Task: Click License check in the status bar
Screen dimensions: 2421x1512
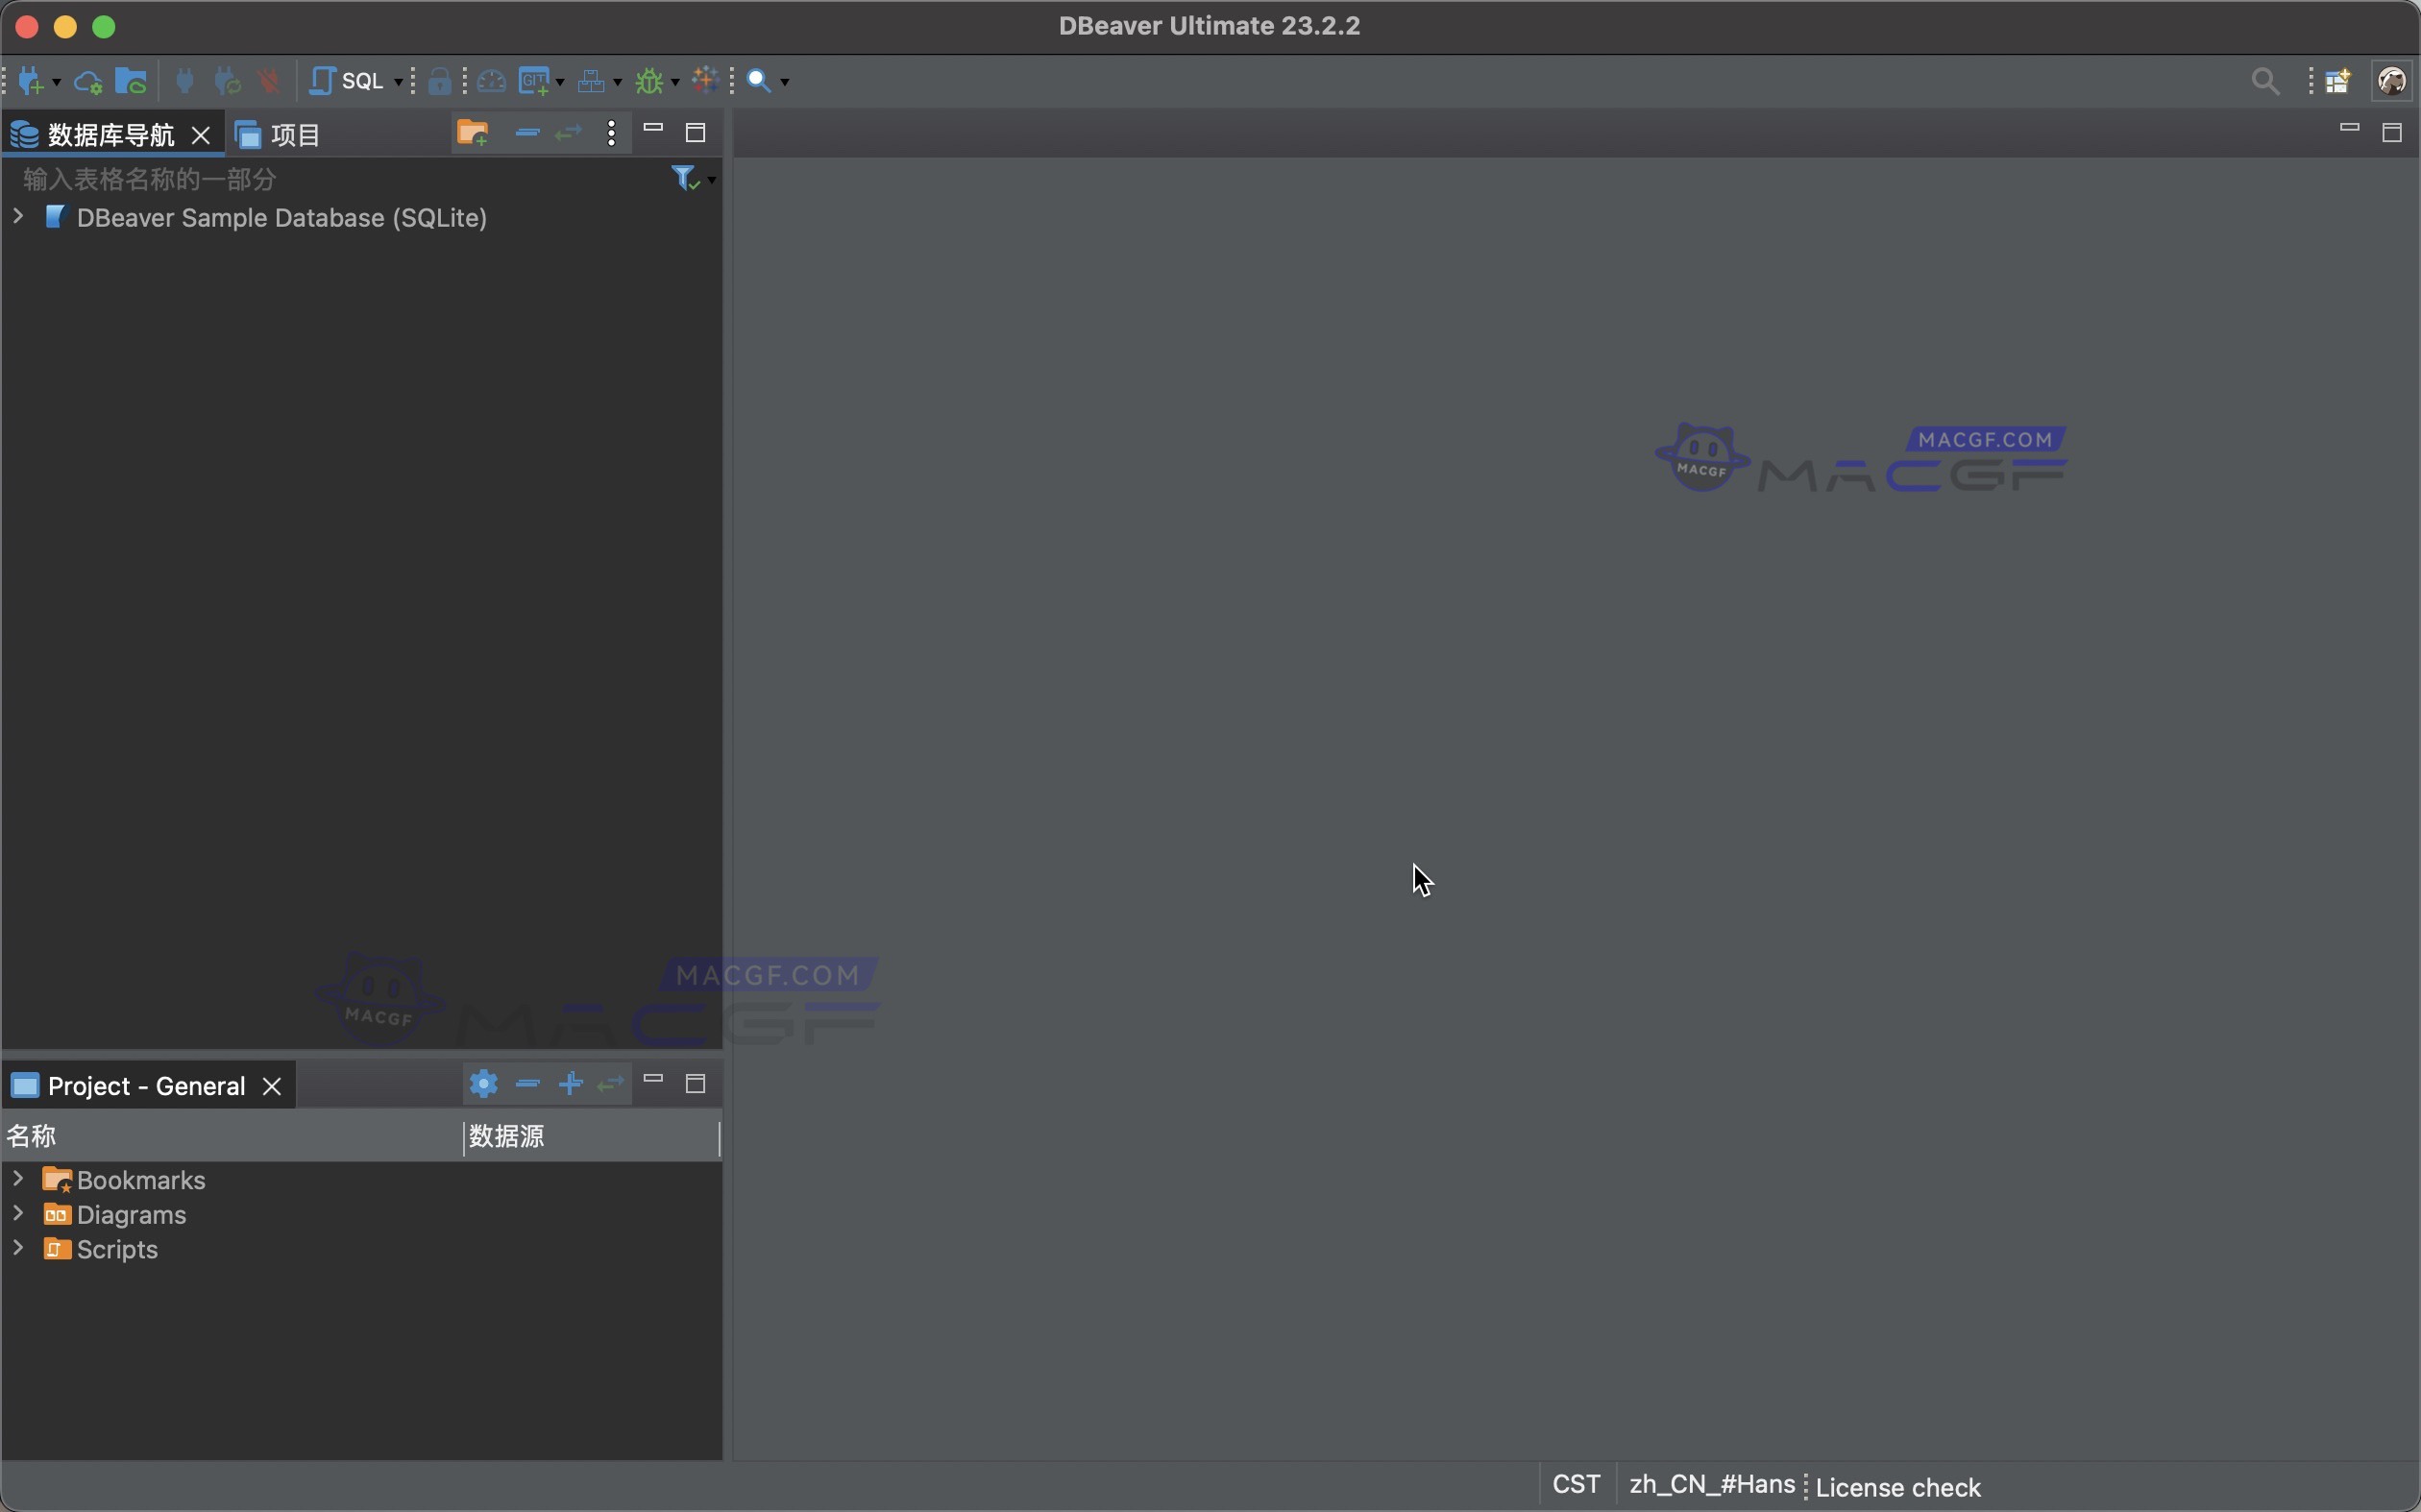Action: [1898, 1488]
